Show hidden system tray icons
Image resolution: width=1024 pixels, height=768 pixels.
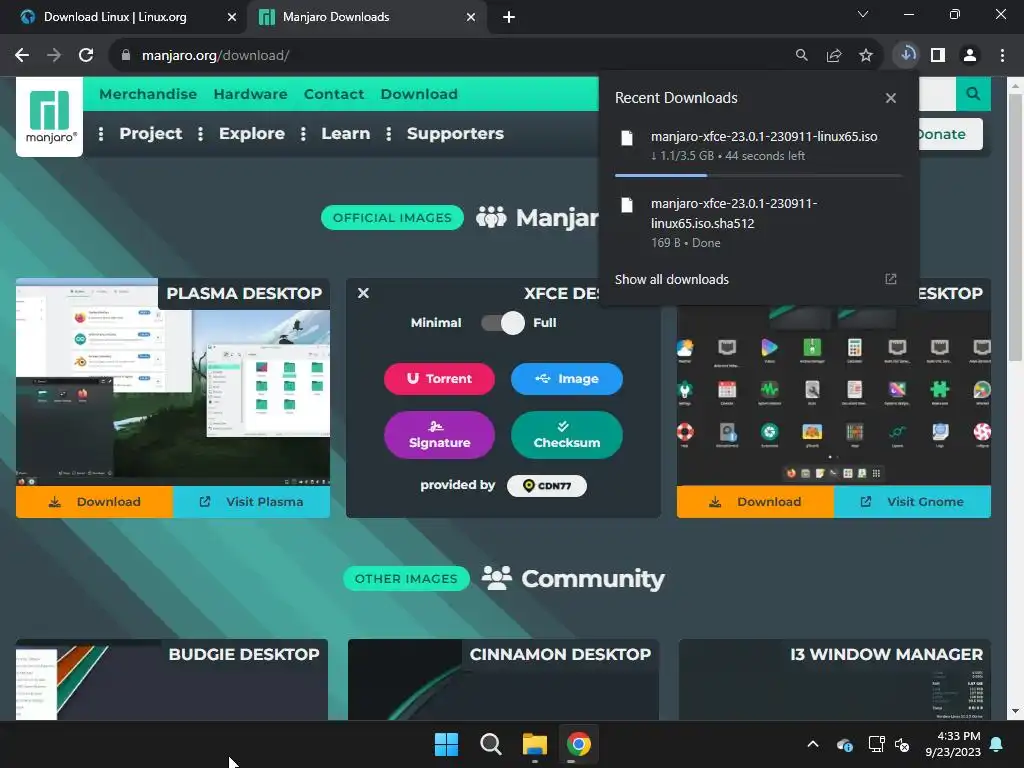click(812, 744)
